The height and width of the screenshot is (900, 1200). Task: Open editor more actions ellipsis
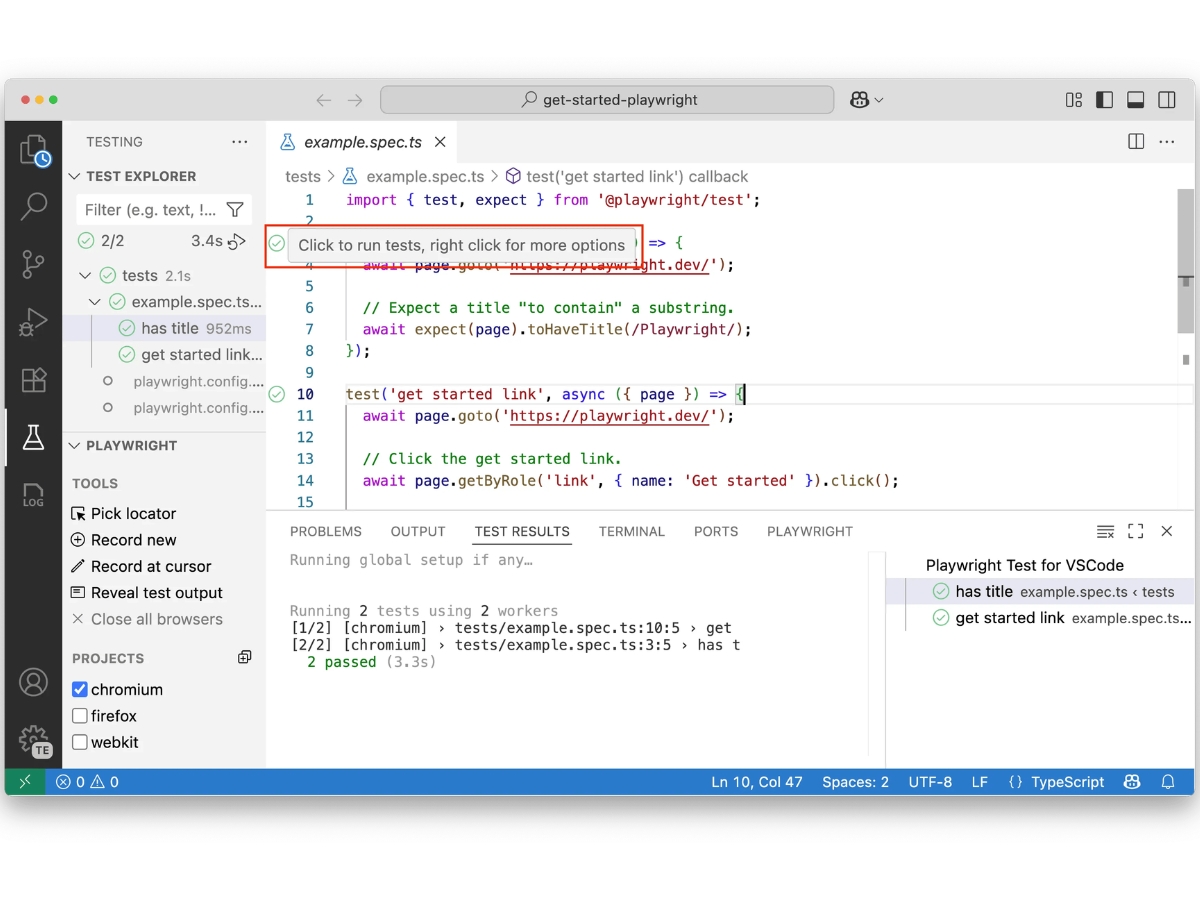pos(1167,142)
